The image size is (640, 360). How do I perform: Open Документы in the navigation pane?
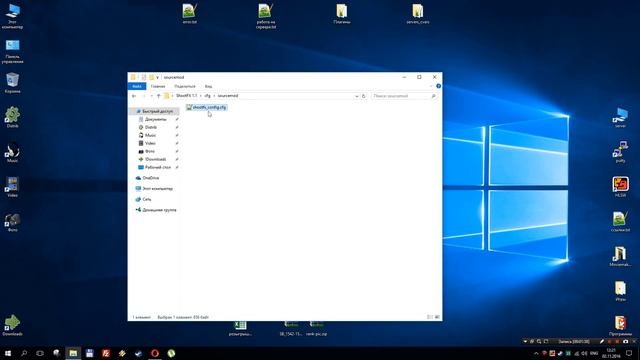click(156, 119)
